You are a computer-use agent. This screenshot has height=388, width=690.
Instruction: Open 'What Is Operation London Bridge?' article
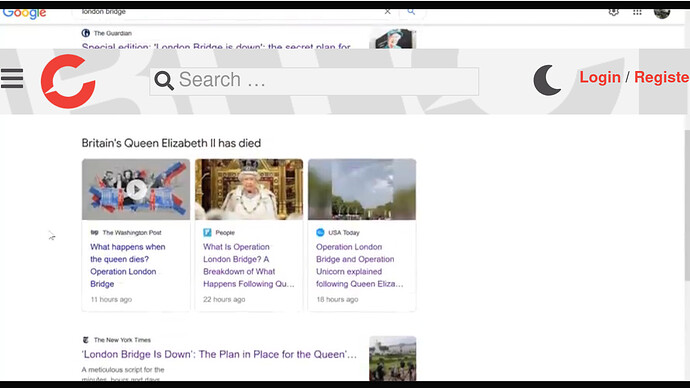pos(249,265)
